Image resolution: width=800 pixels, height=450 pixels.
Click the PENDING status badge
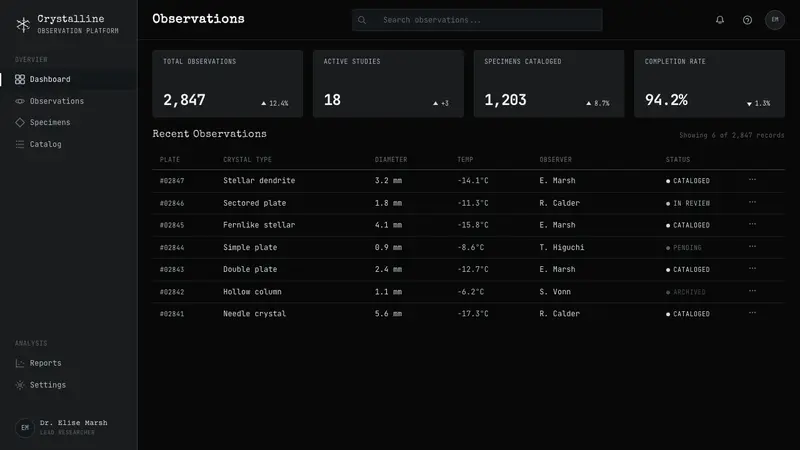tap(684, 247)
